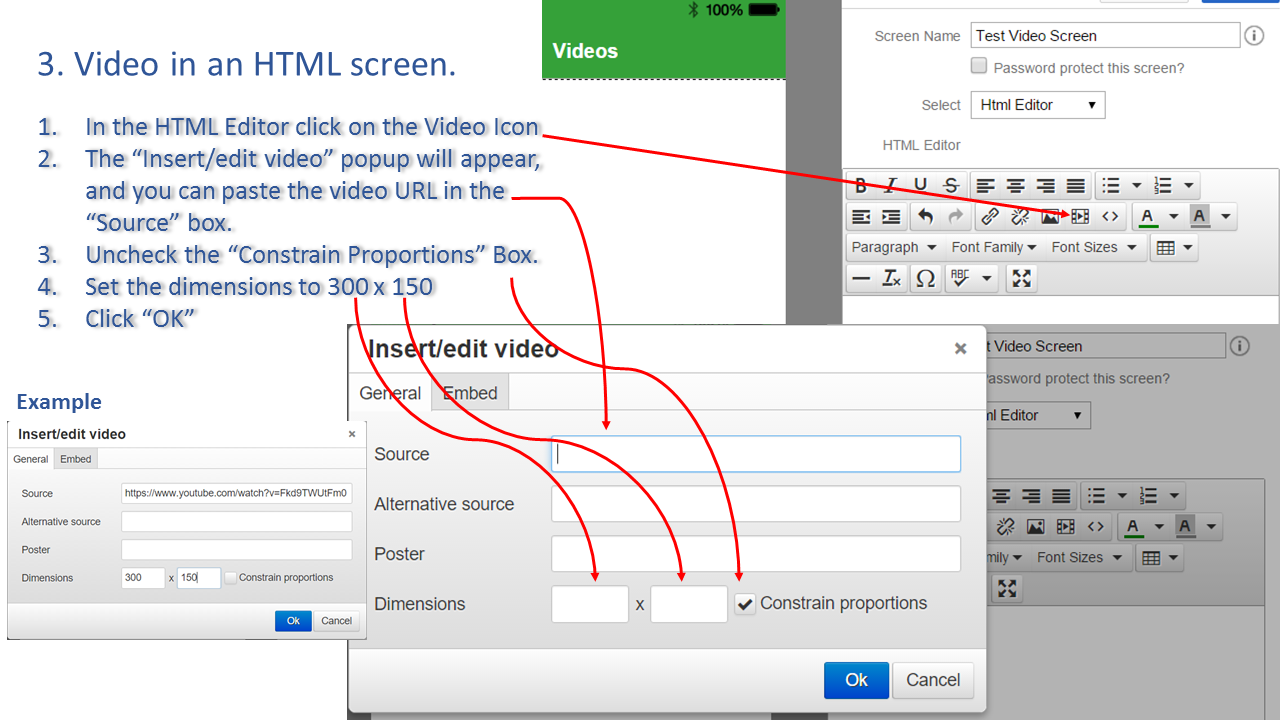Click the clear formatting icon
This screenshot has height=720, width=1280.
(x=891, y=279)
